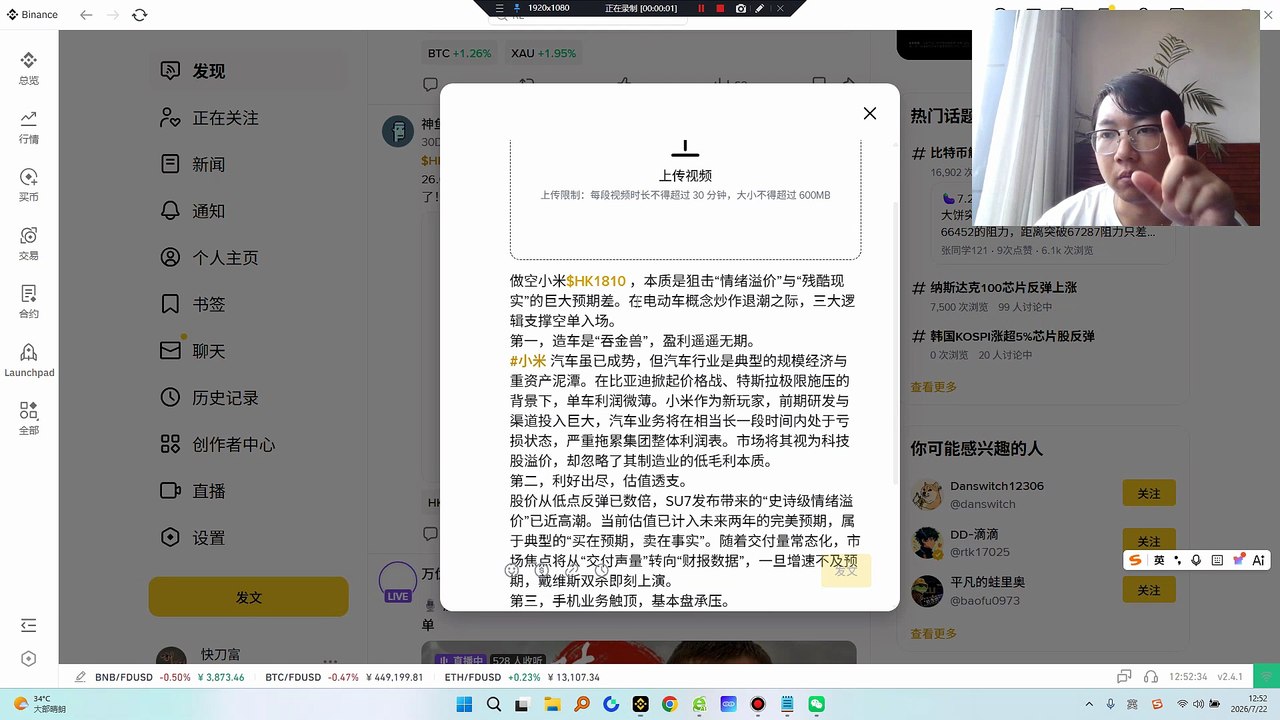Open the 聊天 chat menu item
Image resolution: width=1280 pixels, height=720 pixels.
[248, 351]
